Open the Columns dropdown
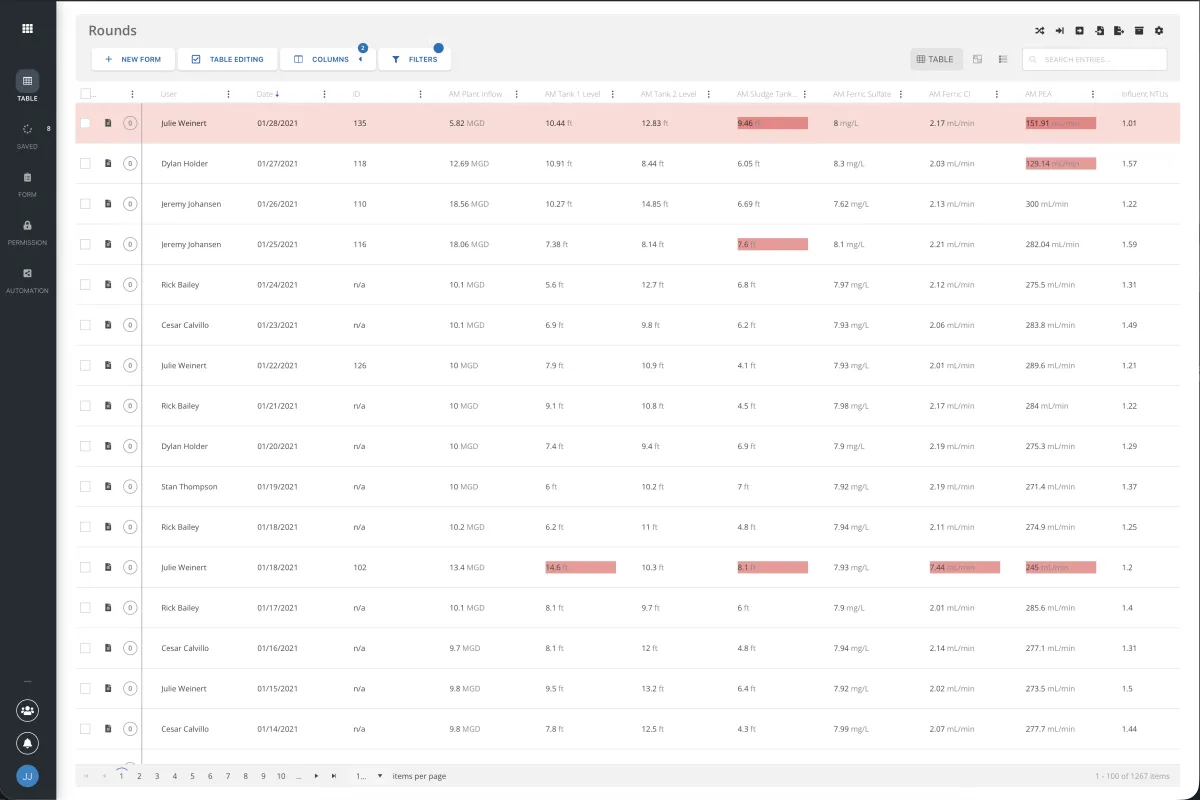This screenshot has height=800, width=1200. pyautogui.click(x=328, y=59)
